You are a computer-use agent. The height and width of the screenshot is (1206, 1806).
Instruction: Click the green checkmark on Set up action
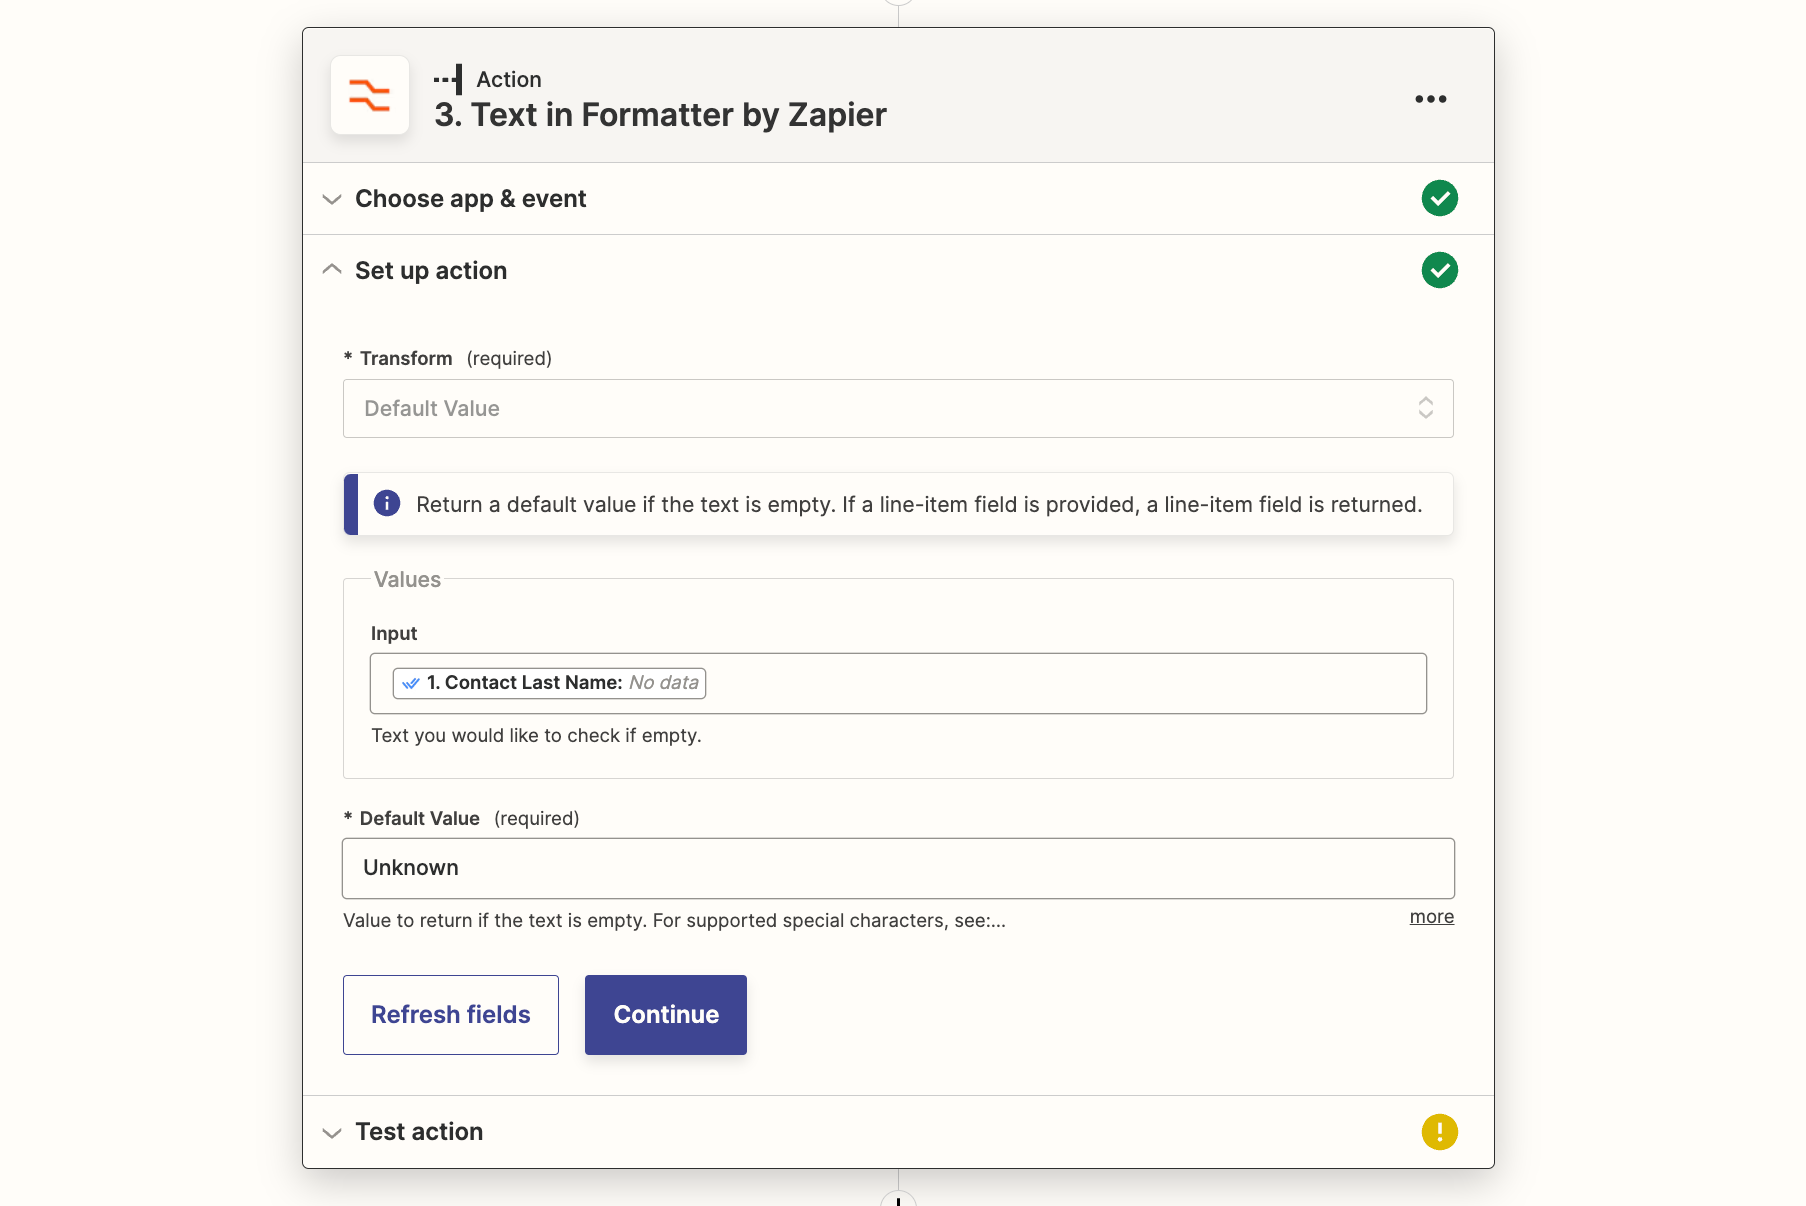1439,270
